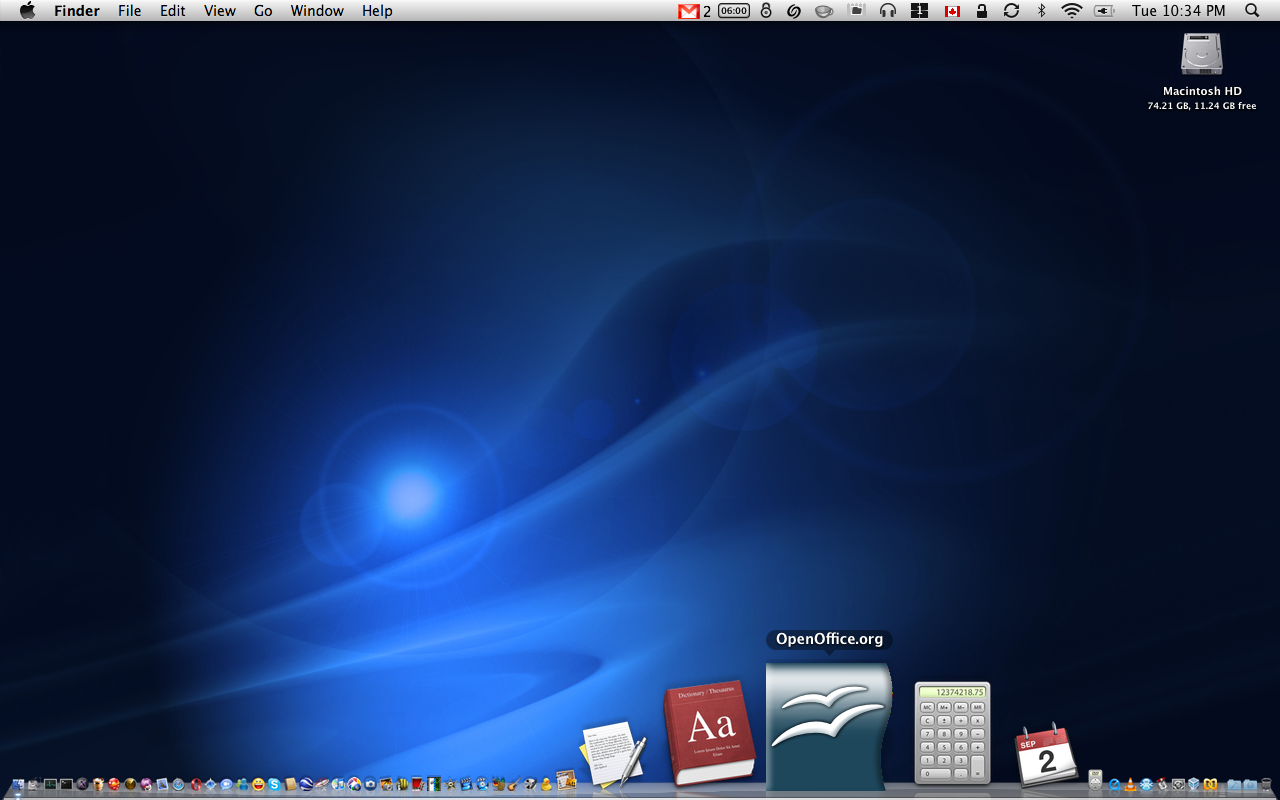This screenshot has width=1280, height=800.
Task: Open the keychain lock-ring menu bar icon
Action: 766,11
